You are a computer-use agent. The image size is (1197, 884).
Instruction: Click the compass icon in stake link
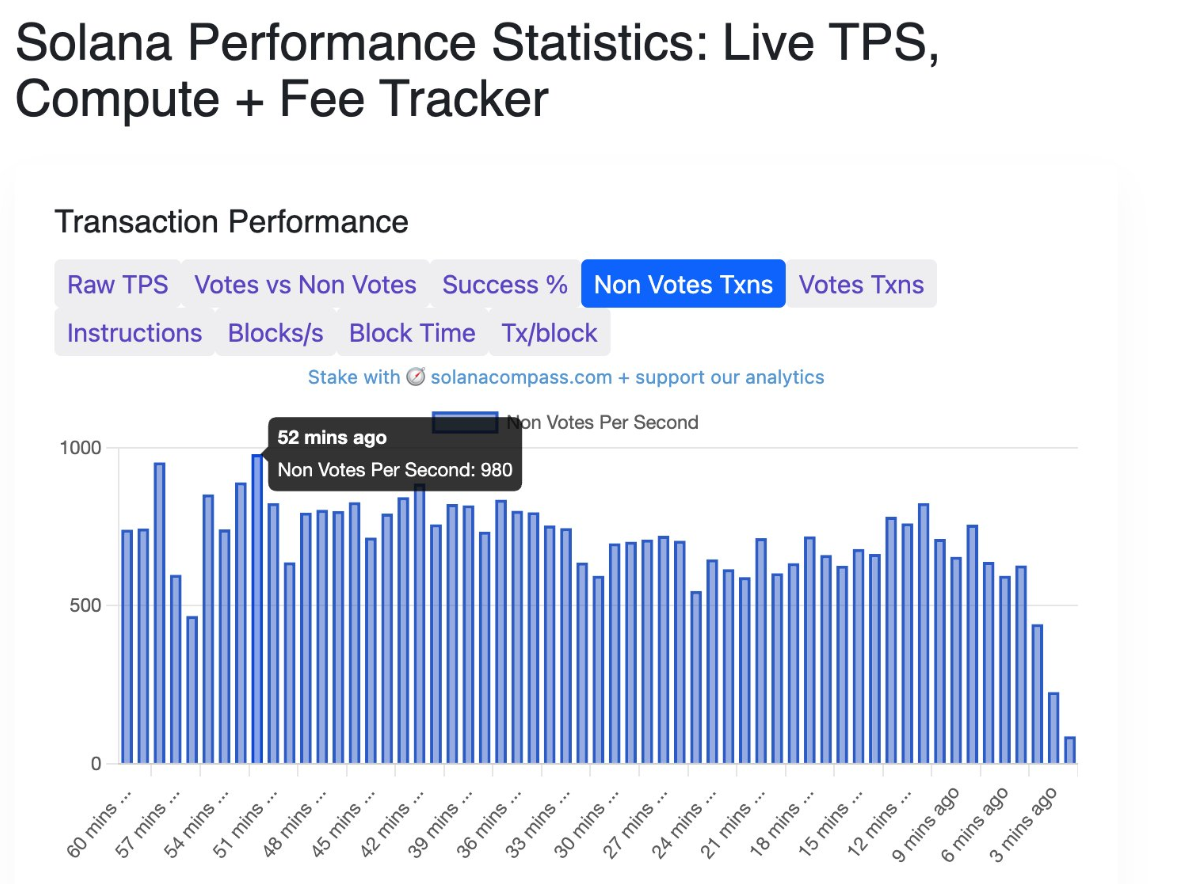[x=417, y=377]
